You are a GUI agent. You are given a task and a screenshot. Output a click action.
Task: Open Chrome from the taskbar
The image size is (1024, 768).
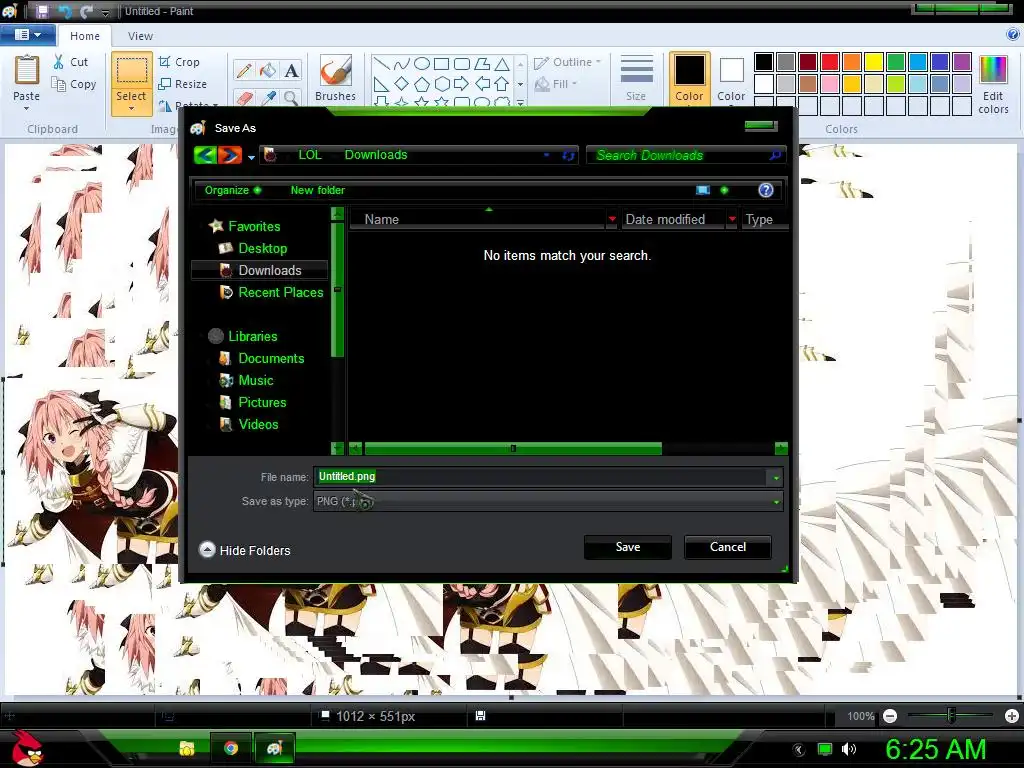point(231,748)
